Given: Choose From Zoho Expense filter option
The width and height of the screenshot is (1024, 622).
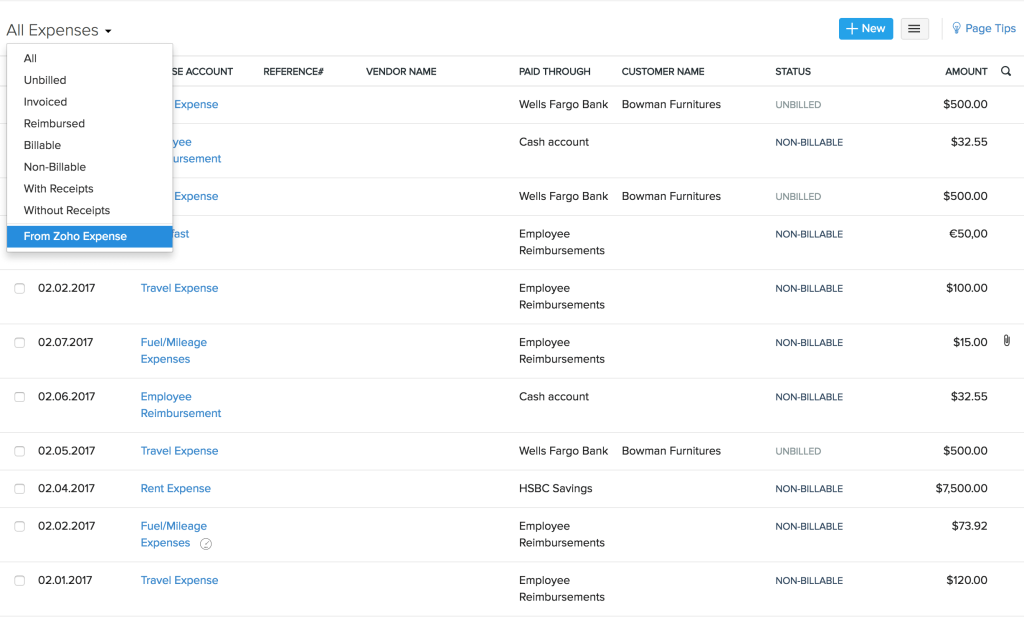Looking at the screenshot, I should pos(75,236).
